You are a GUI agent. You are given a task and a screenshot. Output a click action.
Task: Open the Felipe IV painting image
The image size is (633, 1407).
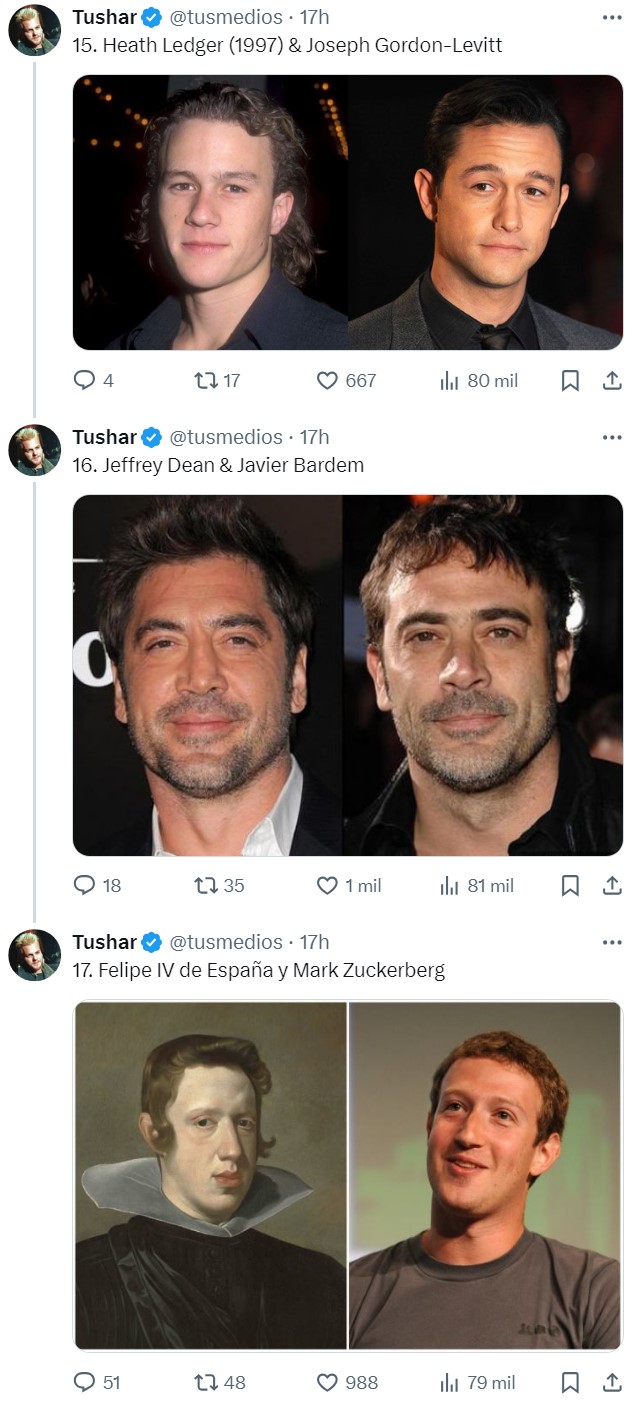[211, 1175]
